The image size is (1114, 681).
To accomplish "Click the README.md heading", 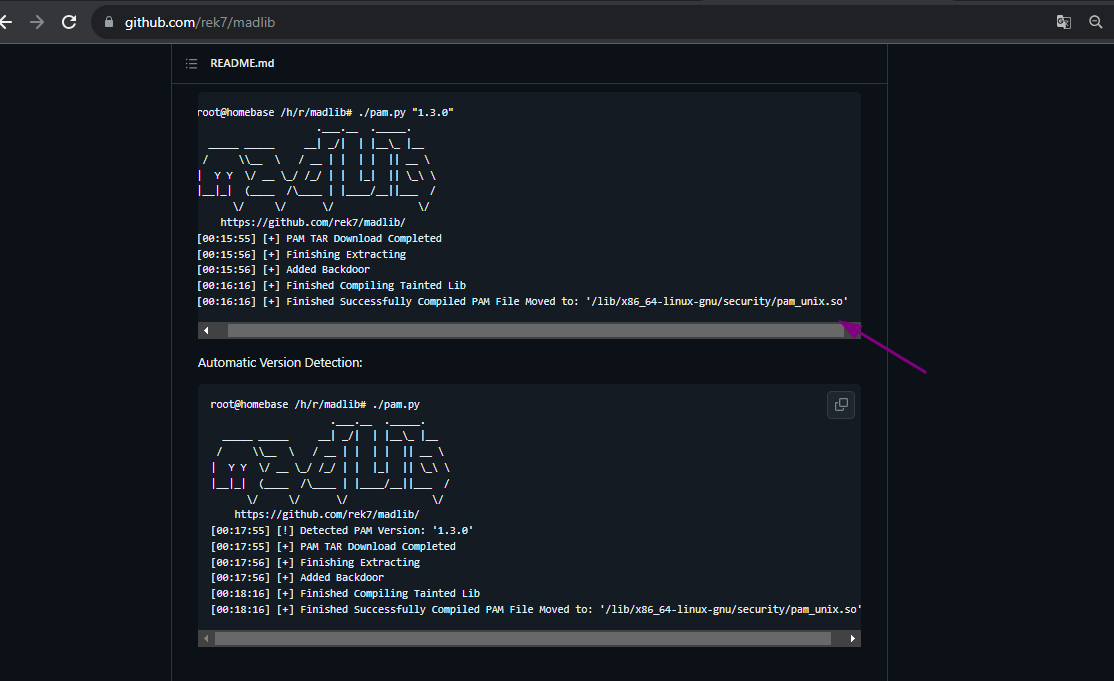I will [242, 63].
